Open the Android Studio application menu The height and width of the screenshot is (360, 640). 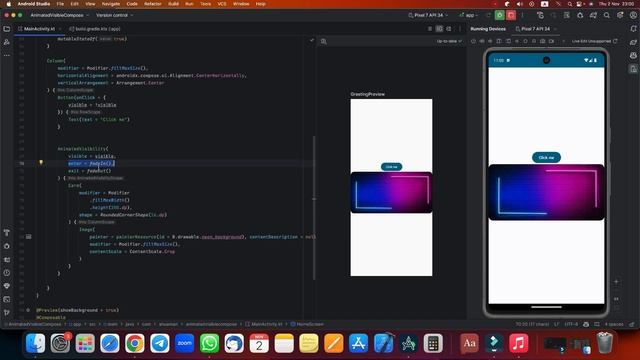coord(33,4)
